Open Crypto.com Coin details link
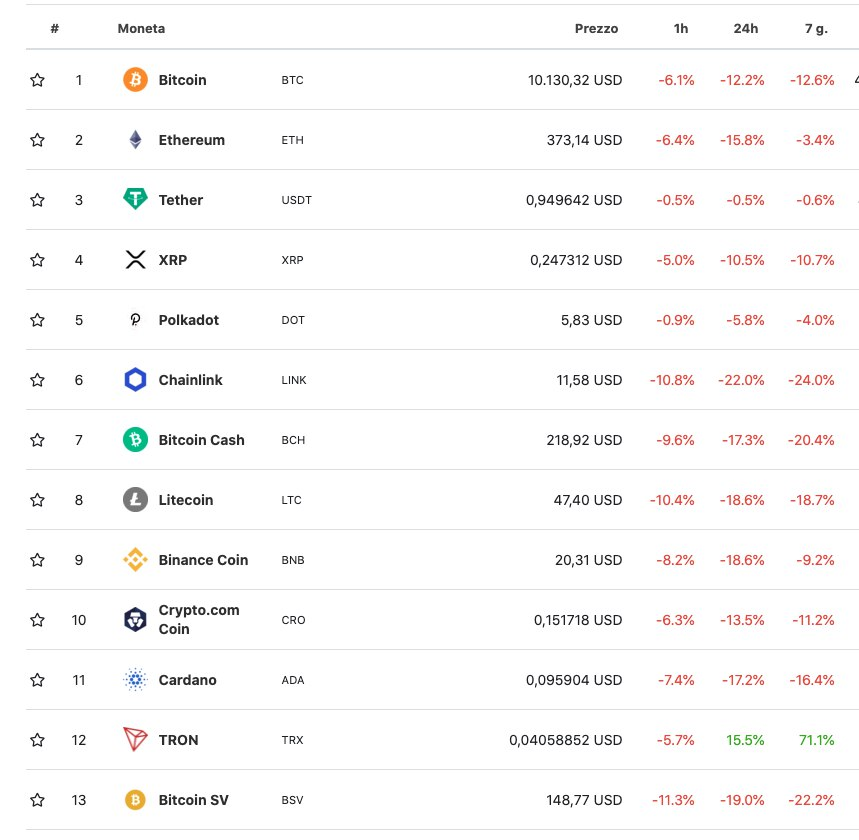859x840 pixels. pos(199,619)
